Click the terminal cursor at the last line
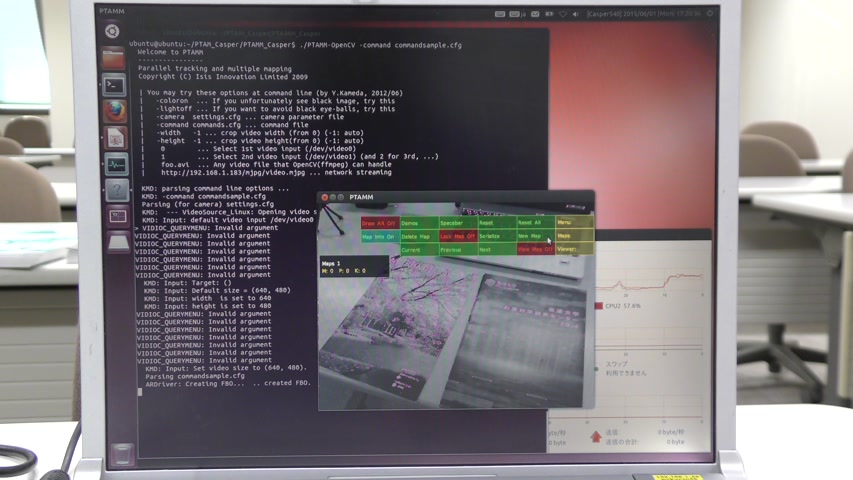This screenshot has width=853, height=480. pos(140,391)
